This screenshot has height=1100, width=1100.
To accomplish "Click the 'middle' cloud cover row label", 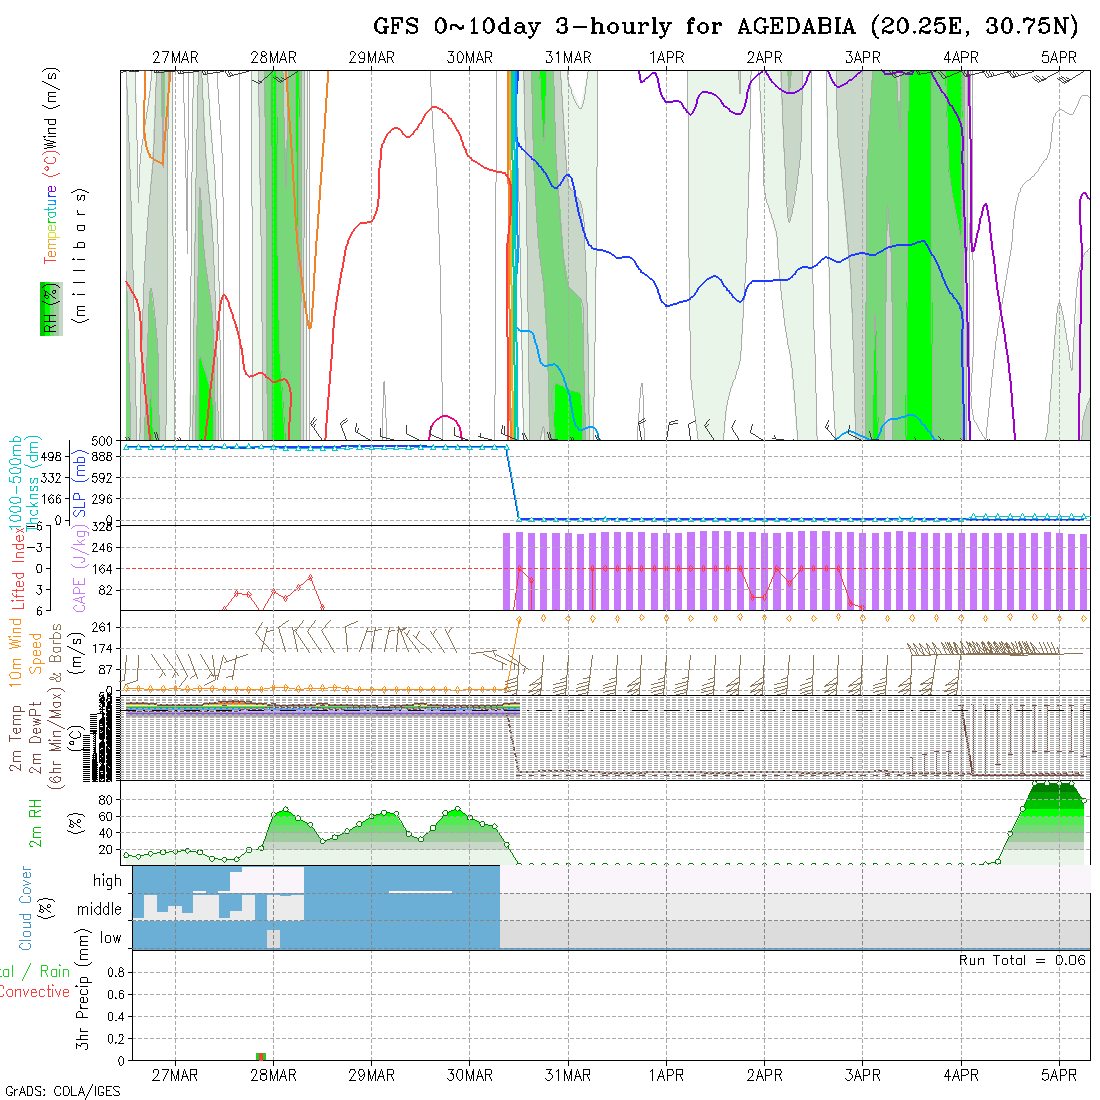I will [x=99, y=909].
